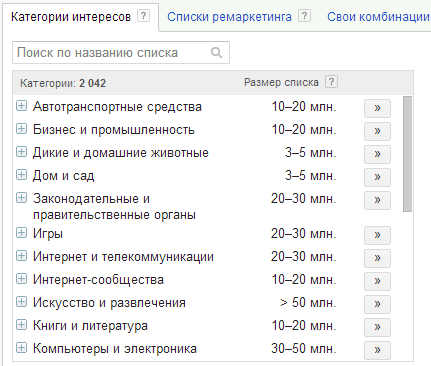The width and height of the screenshot is (431, 366).
Task: Expand the Интернет-сообщества category
Action: 21,279
